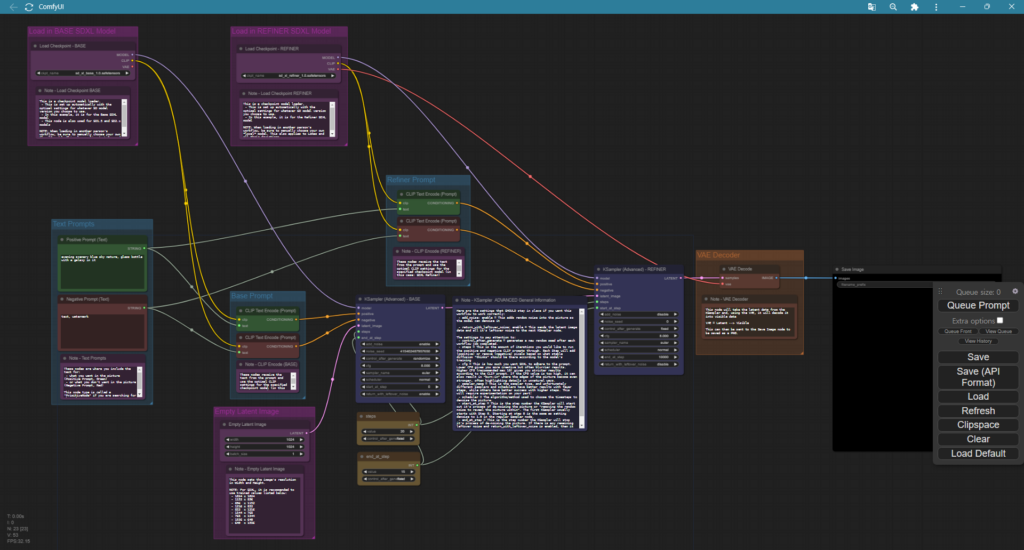Click the Refresh button
1024x550 pixels.
[978, 411]
